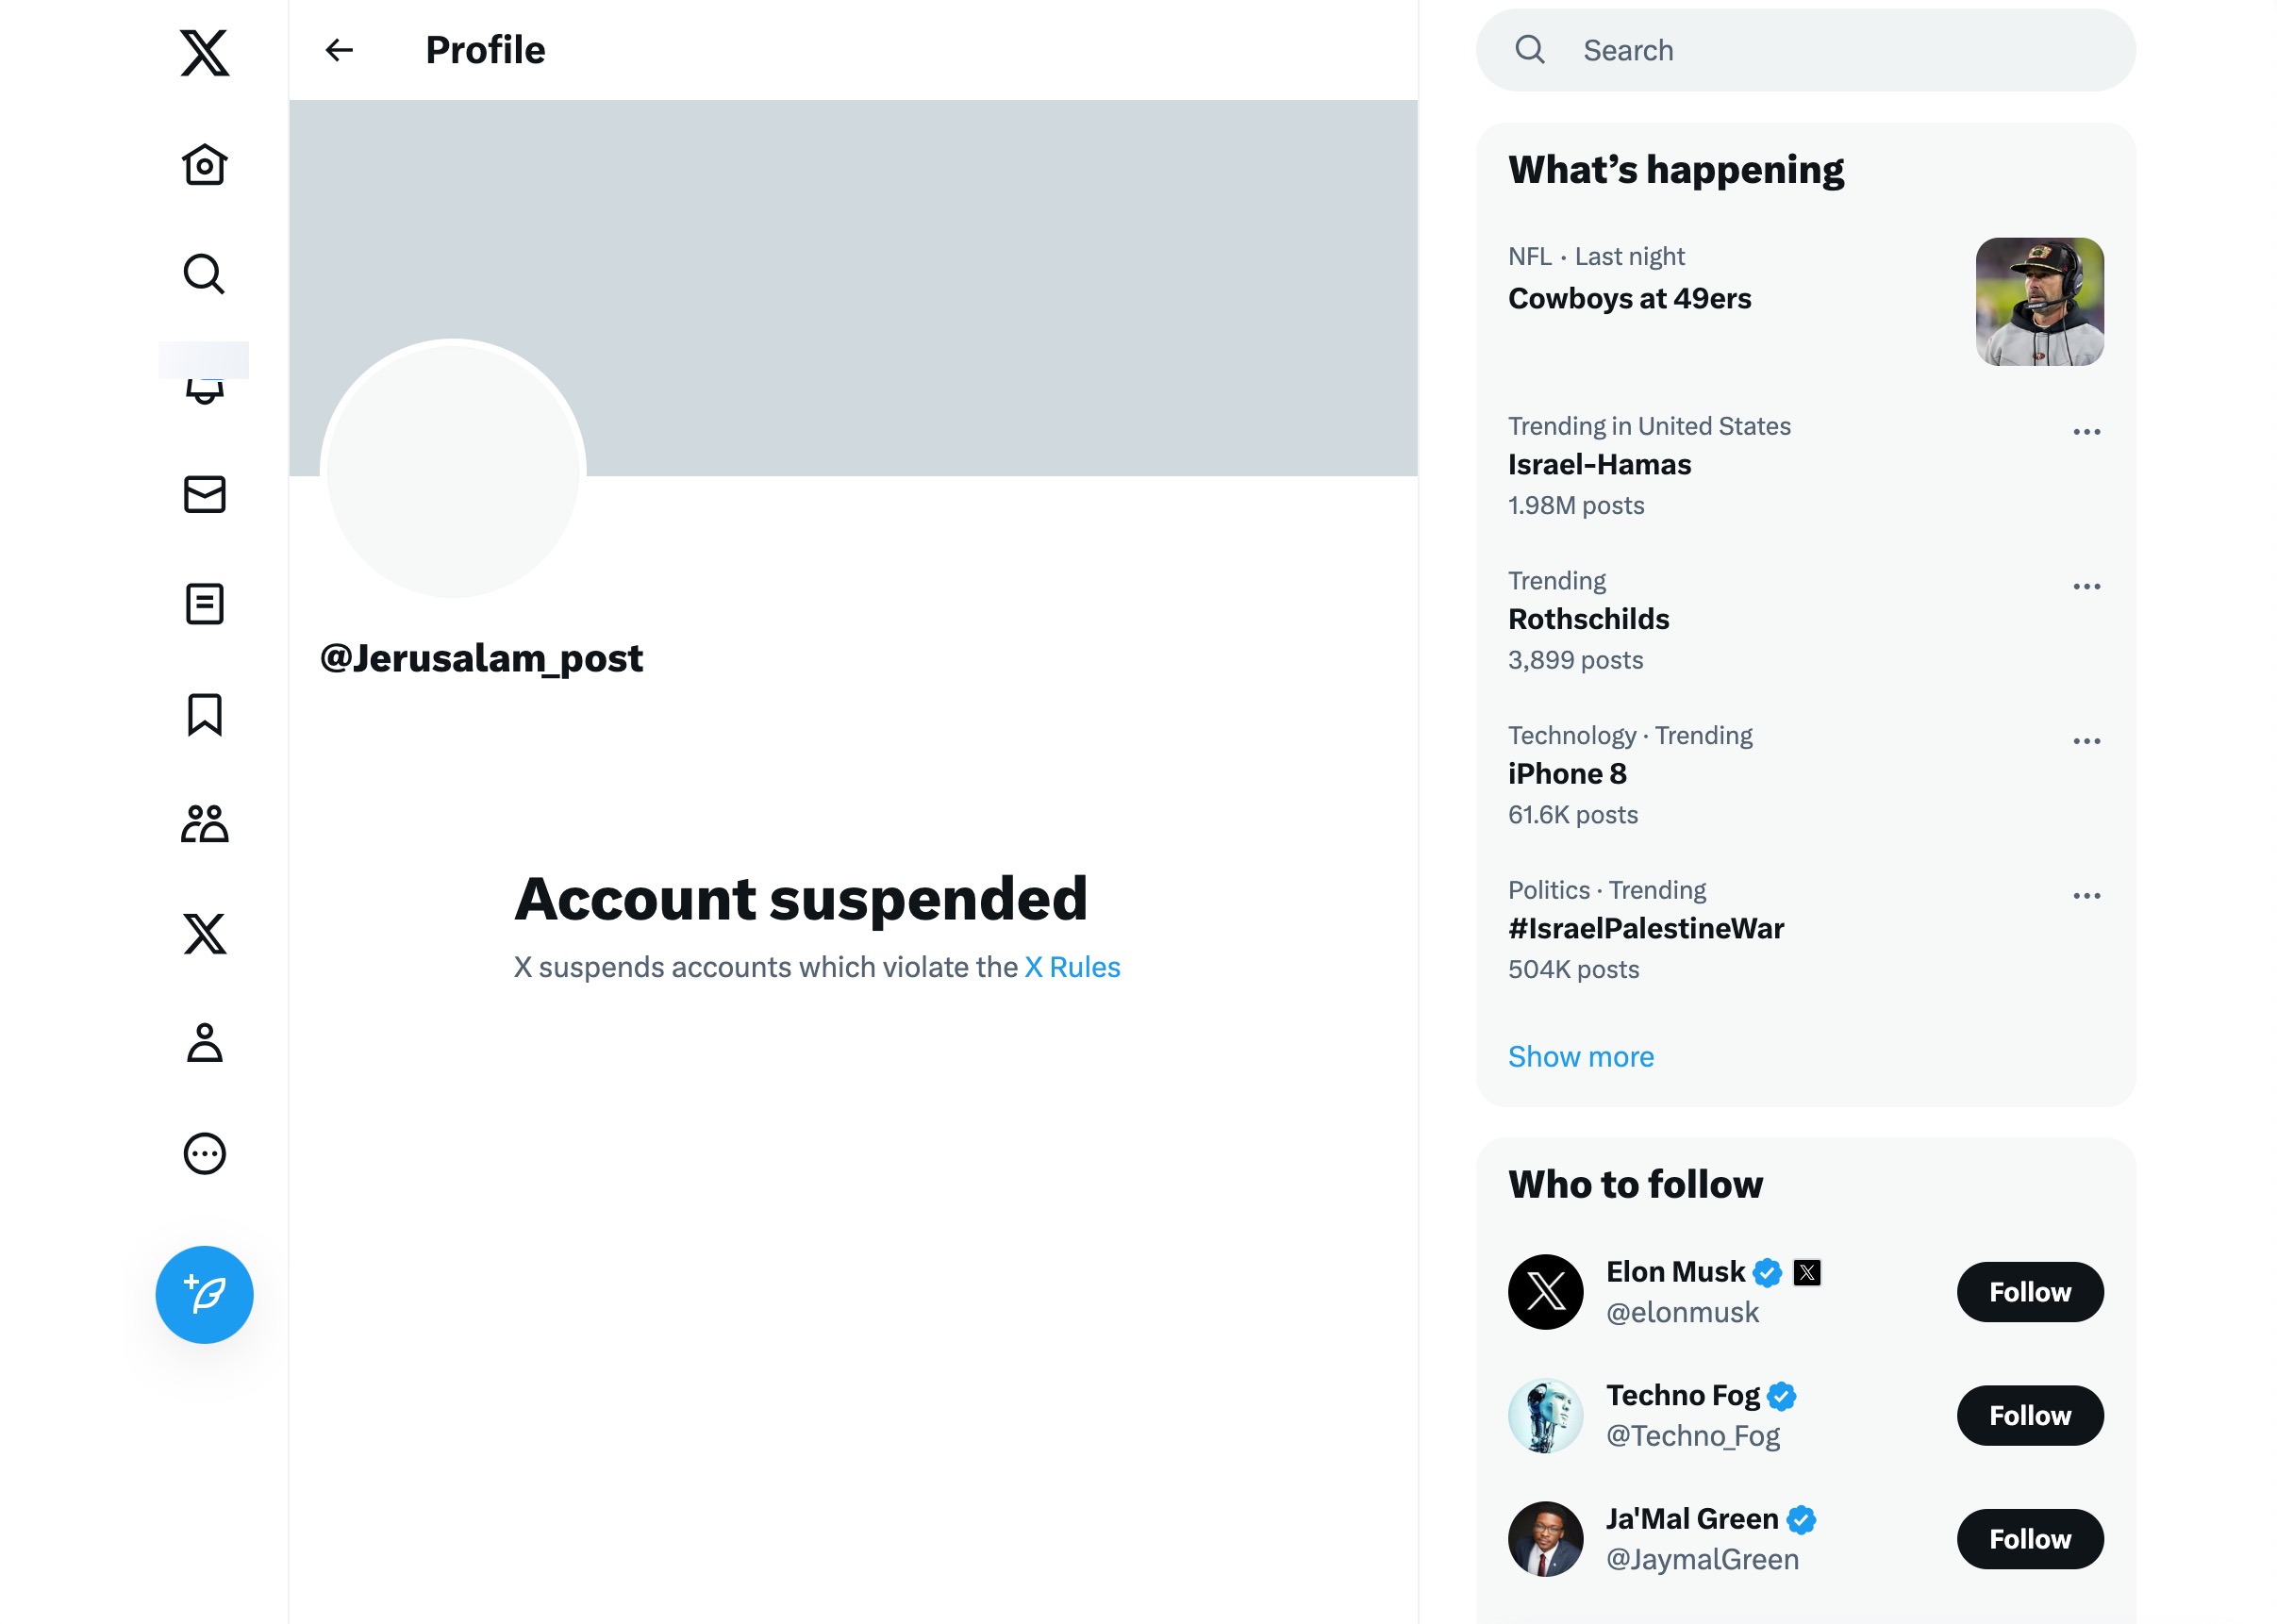Open the Premium X icon in sidebar

tap(204, 935)
